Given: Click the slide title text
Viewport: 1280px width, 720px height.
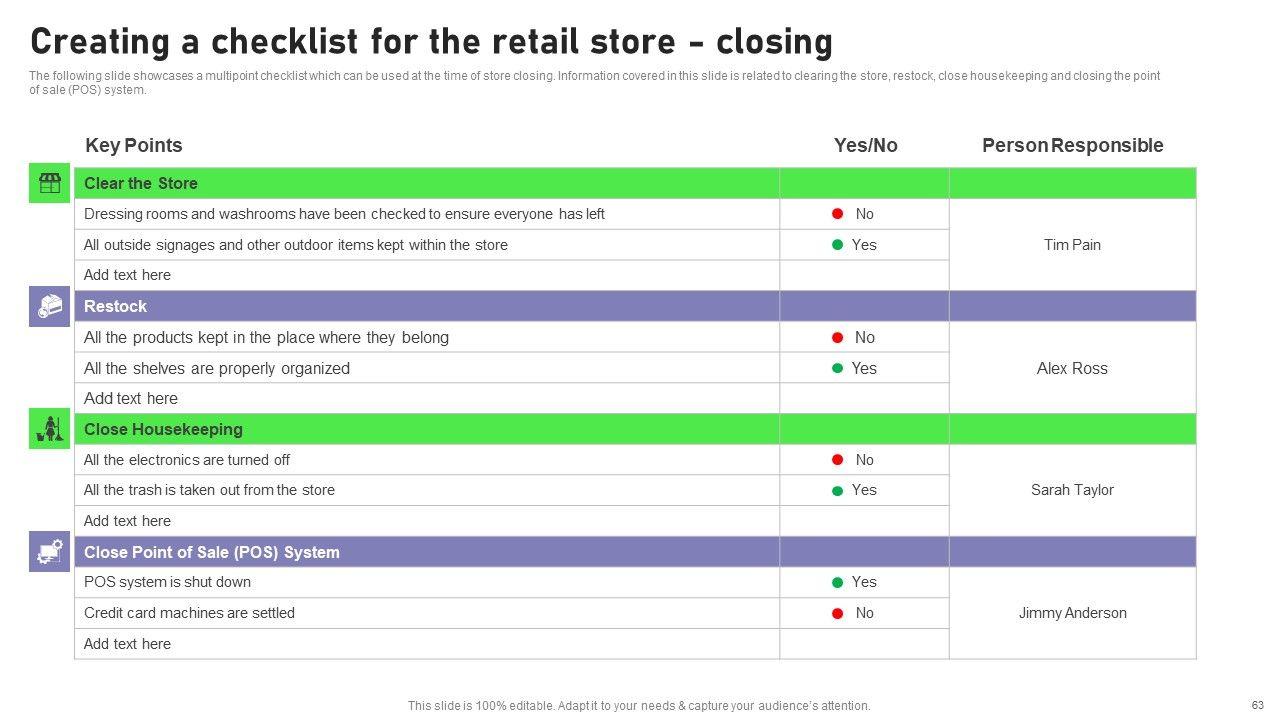Looking at the screenshot, I should (431, 43).
